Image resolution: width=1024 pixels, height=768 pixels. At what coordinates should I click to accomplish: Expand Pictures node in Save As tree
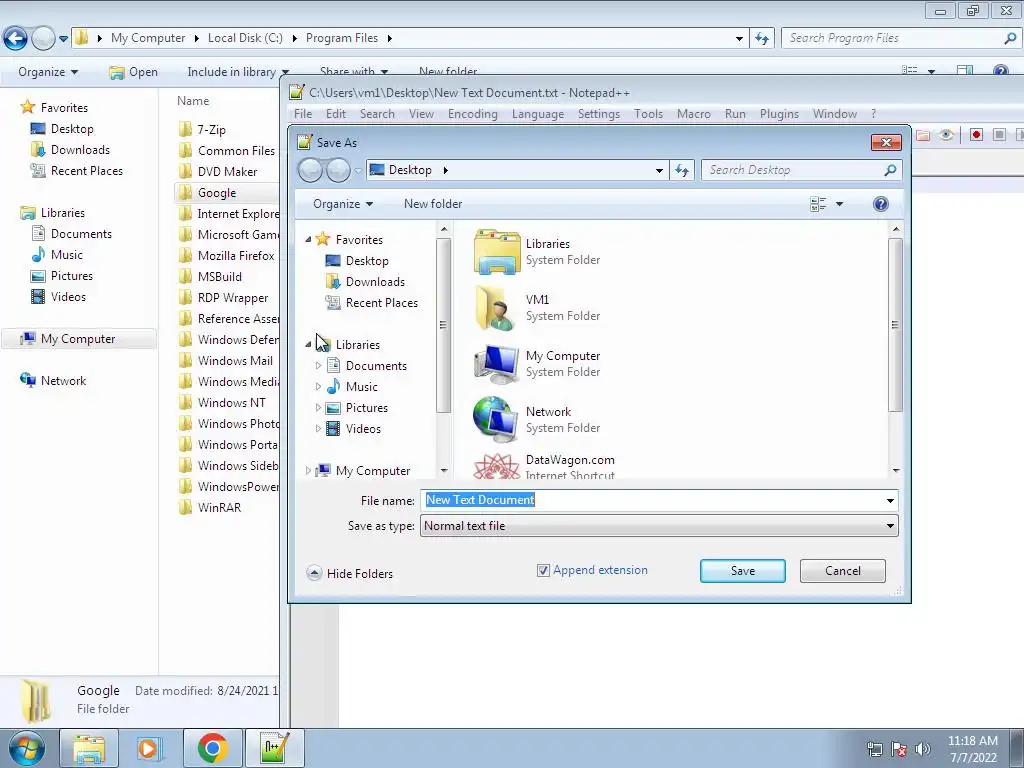coord(318,408)
